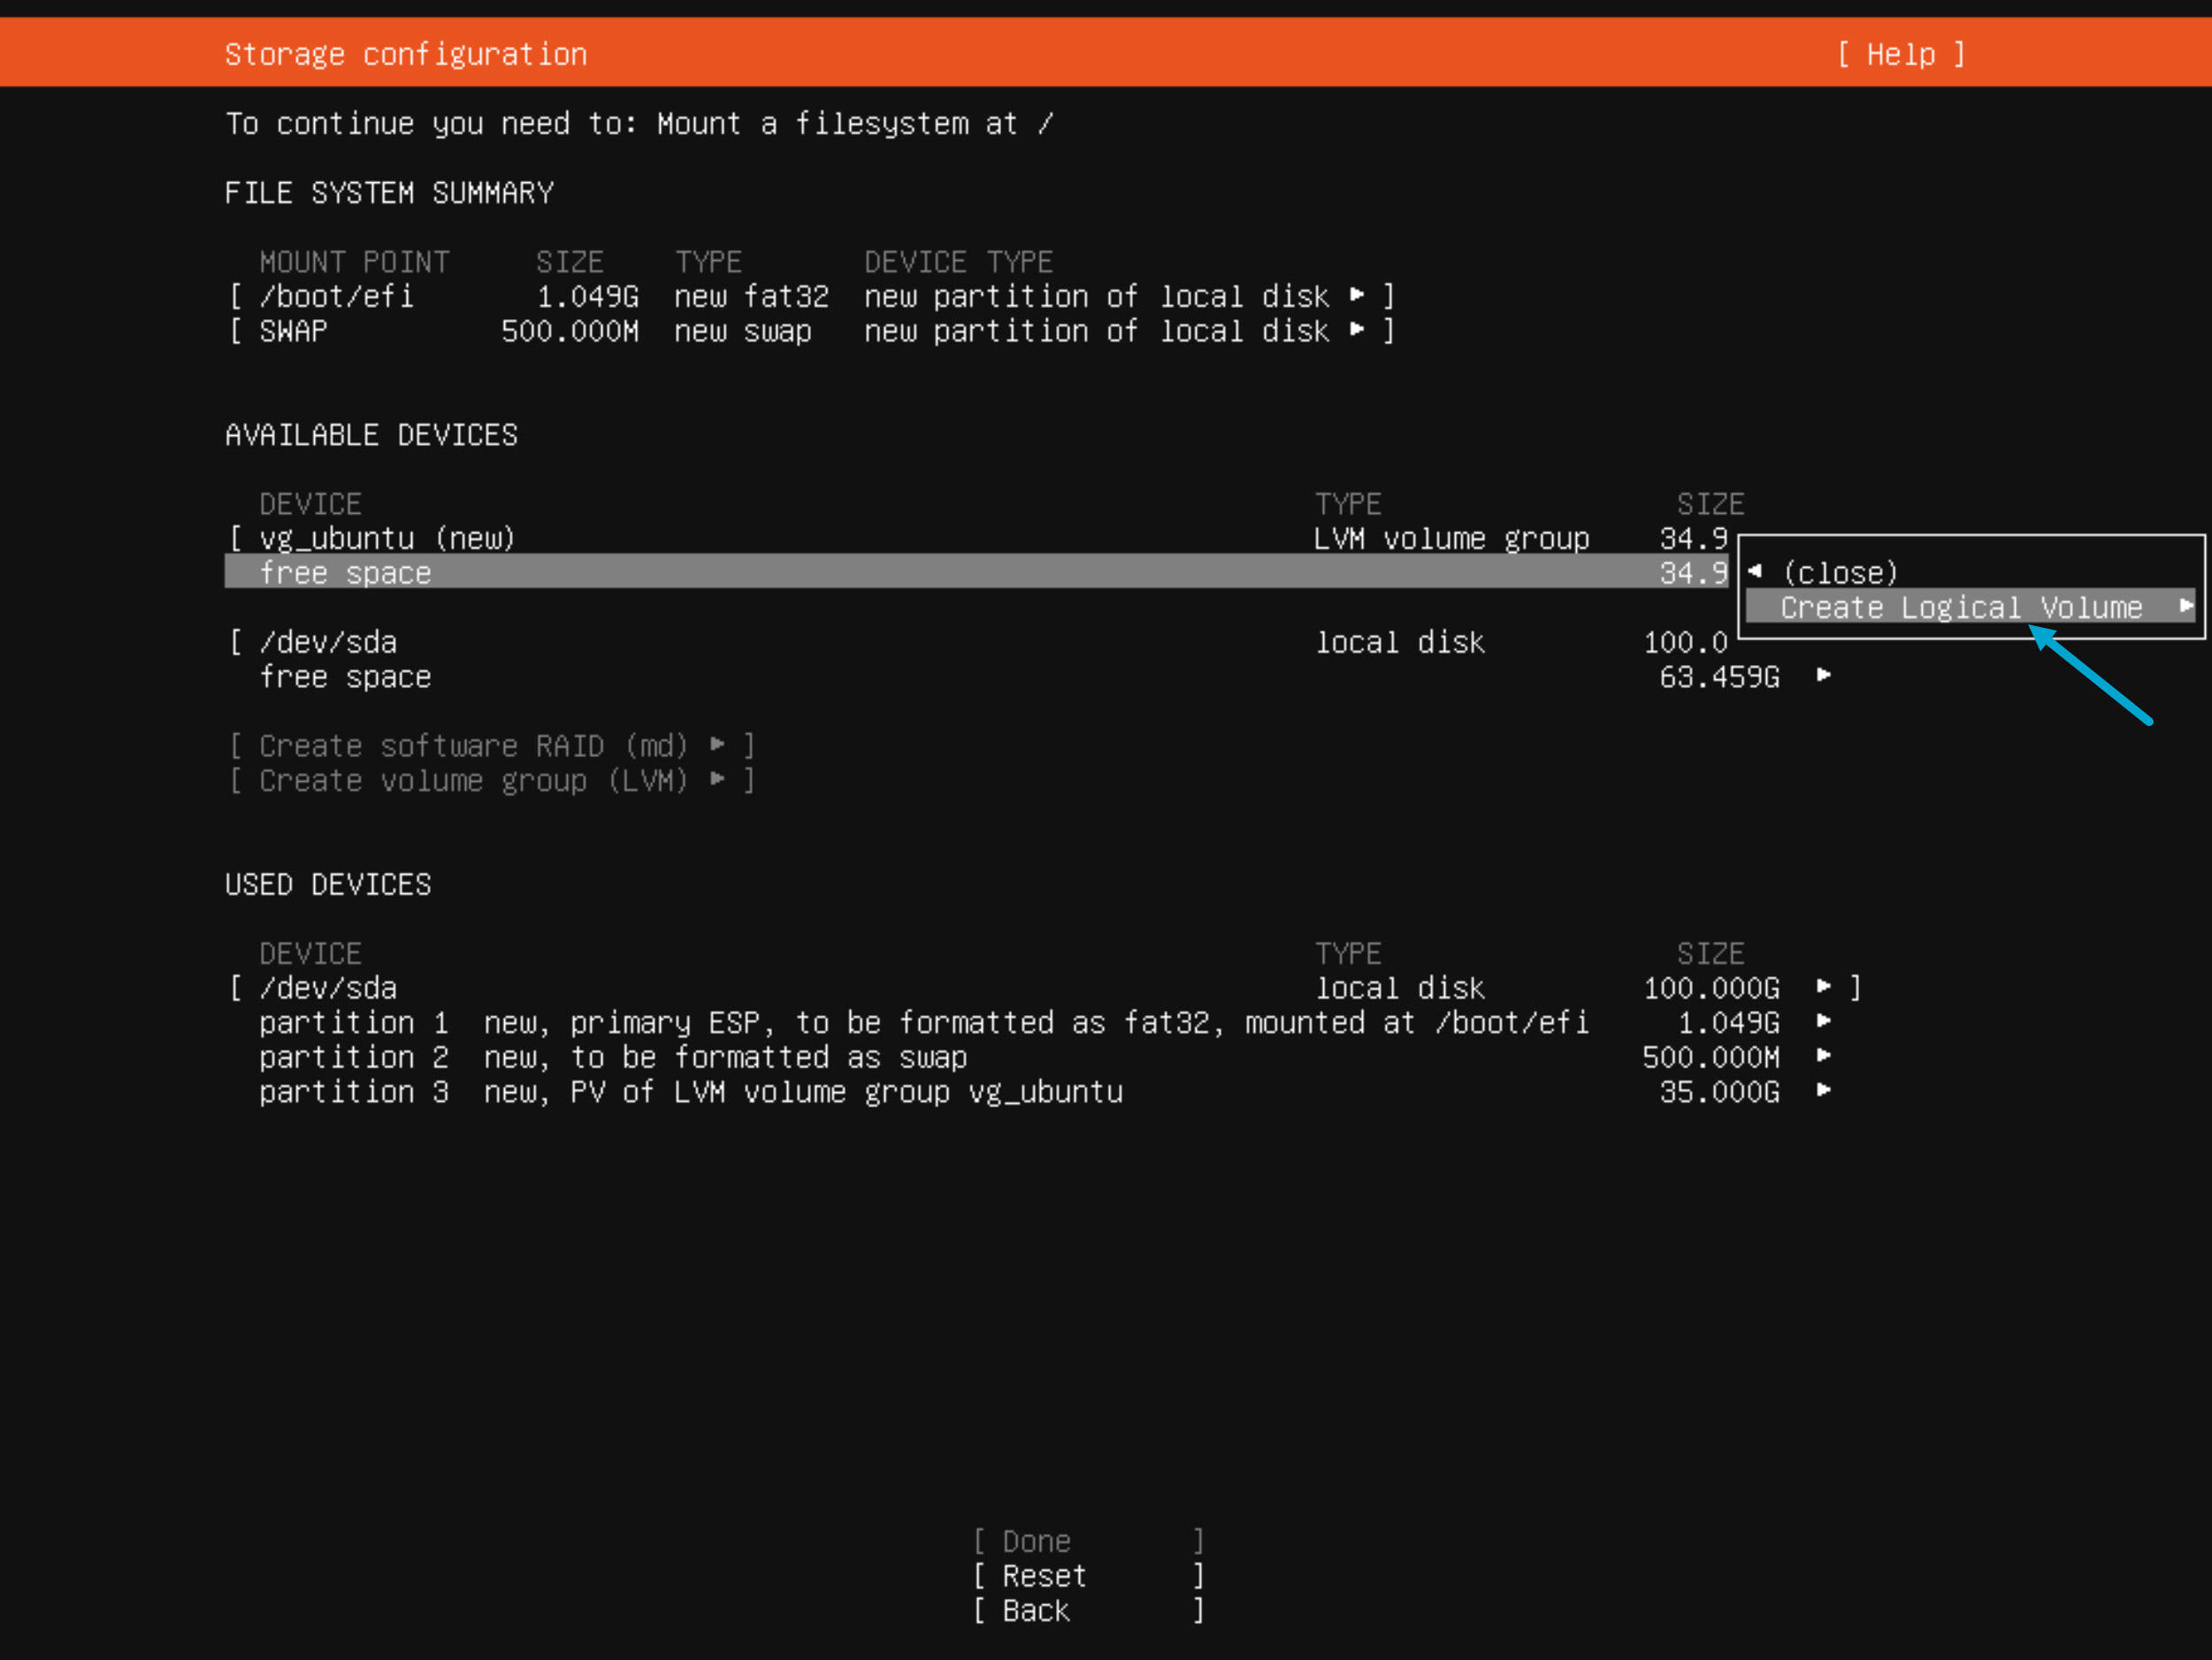The height and width of the screenshot is (1660, 2212).
Task: Click arrow beside partition 3 size 35.000G
Action: click(x=1823, y=1091)
